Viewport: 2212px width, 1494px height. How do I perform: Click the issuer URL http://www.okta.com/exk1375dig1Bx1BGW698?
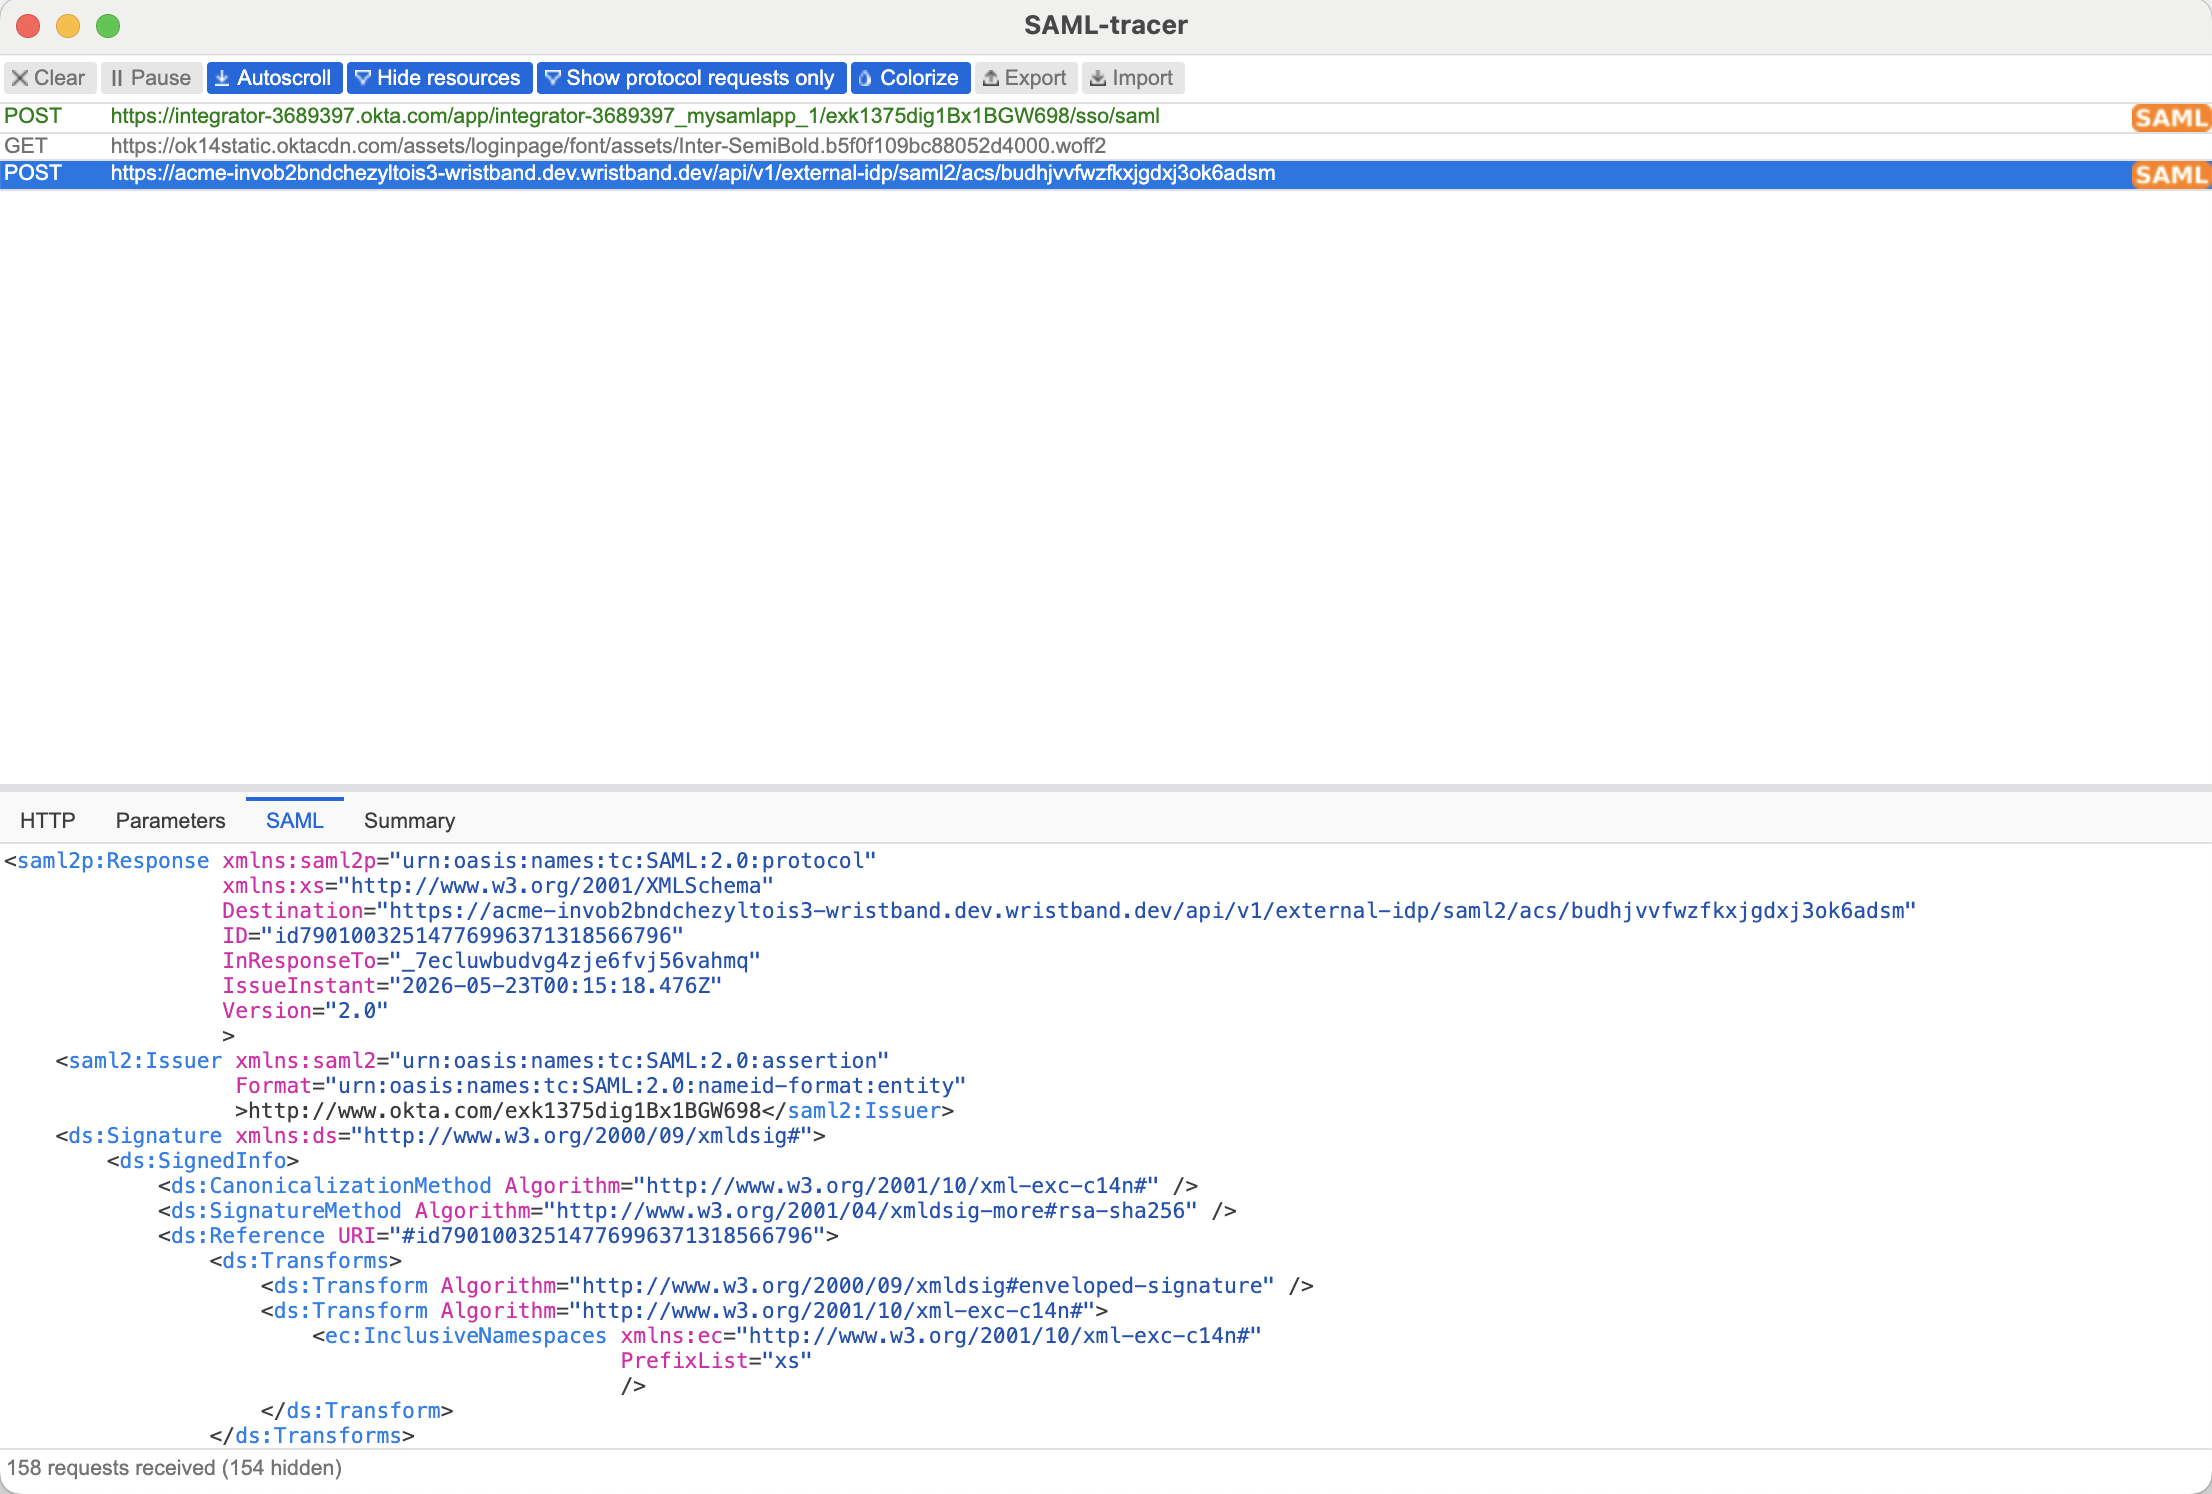coord(505,1111)
